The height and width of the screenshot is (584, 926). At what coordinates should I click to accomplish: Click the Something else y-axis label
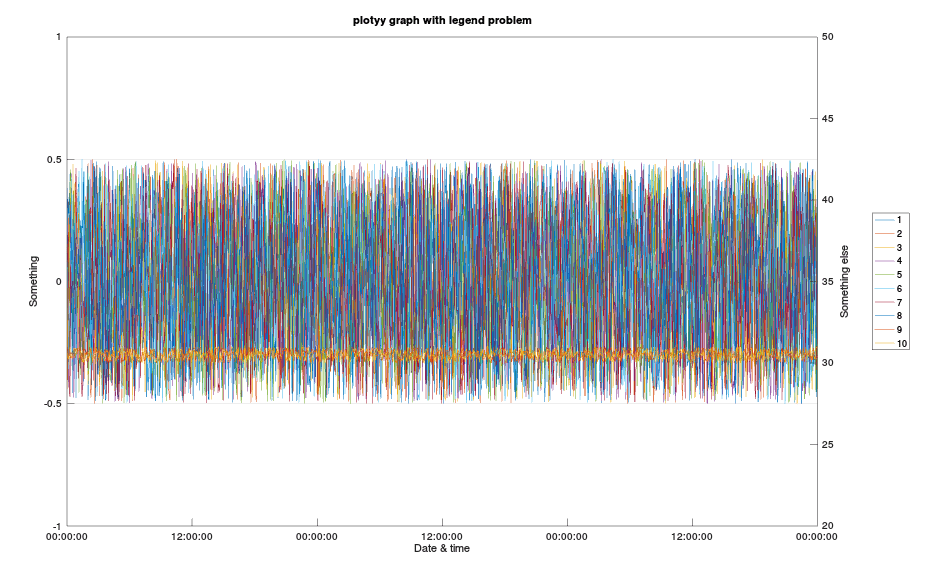click(845, 281)
